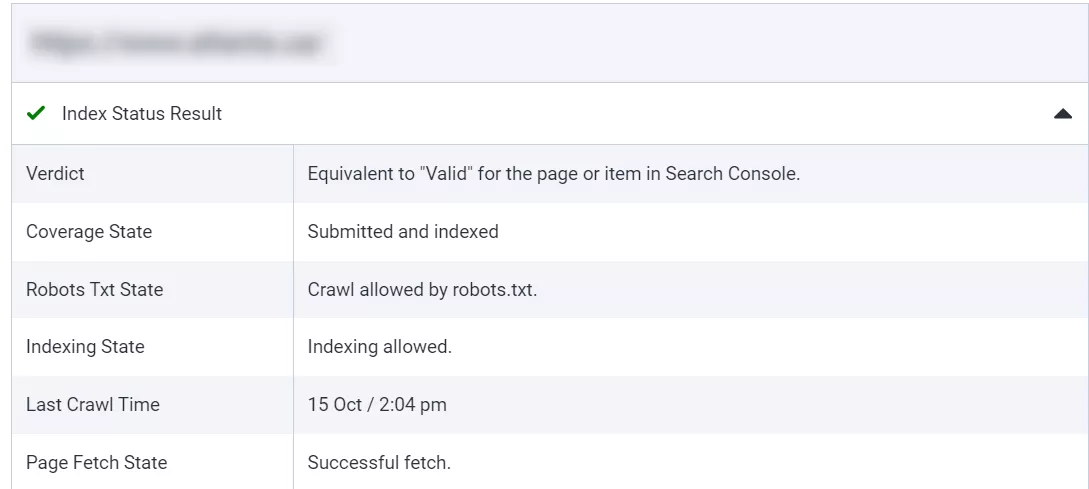Select the Robots Txt State label
Image resolution: width=1089 pixels, height=489 pixels.
click(94, 290)
